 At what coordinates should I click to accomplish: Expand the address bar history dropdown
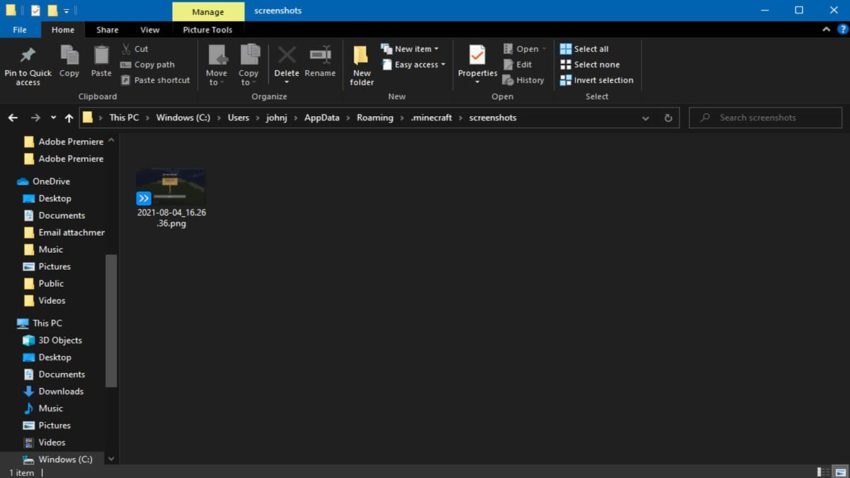(x=645, y=118)
